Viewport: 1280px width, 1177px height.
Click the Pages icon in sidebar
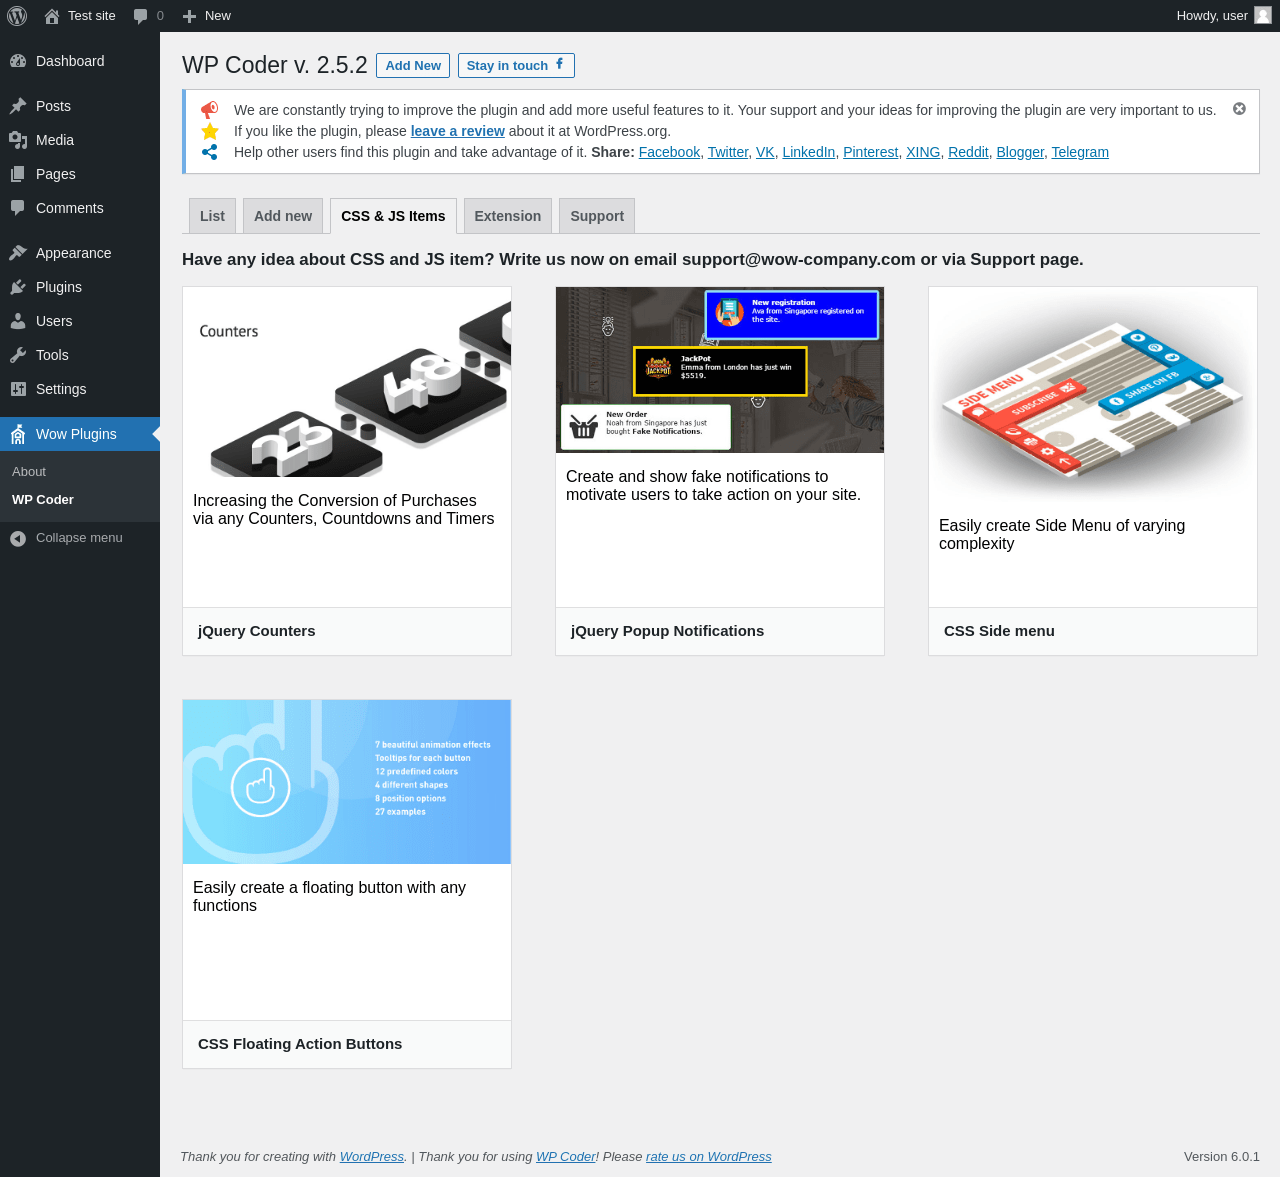click(x=18, y=174)
